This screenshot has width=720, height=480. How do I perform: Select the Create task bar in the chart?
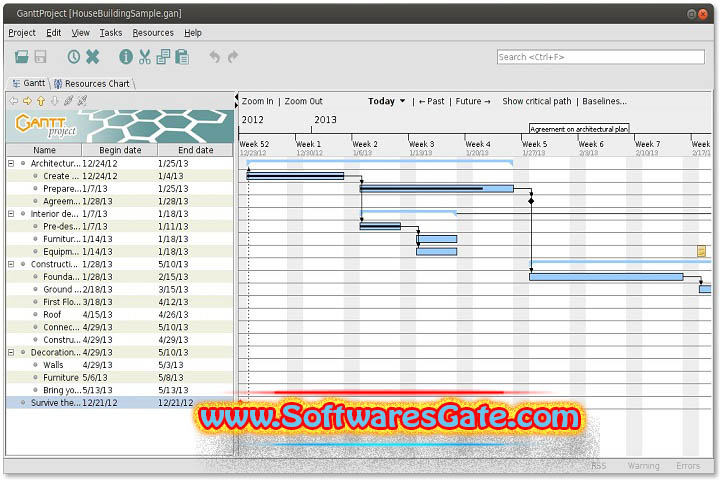tap(295, 175)
